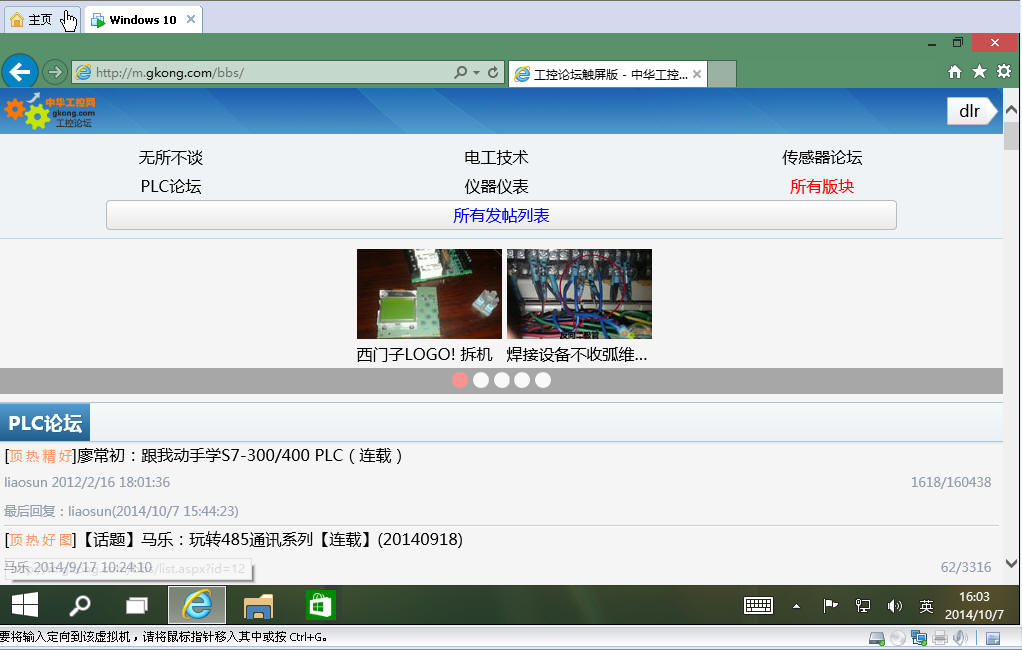Open the 西门子LOGO! 拆机 thumbnail image
Image resolution: width=1022 pixels, height=650 pixels.
(x=430, y=294)
